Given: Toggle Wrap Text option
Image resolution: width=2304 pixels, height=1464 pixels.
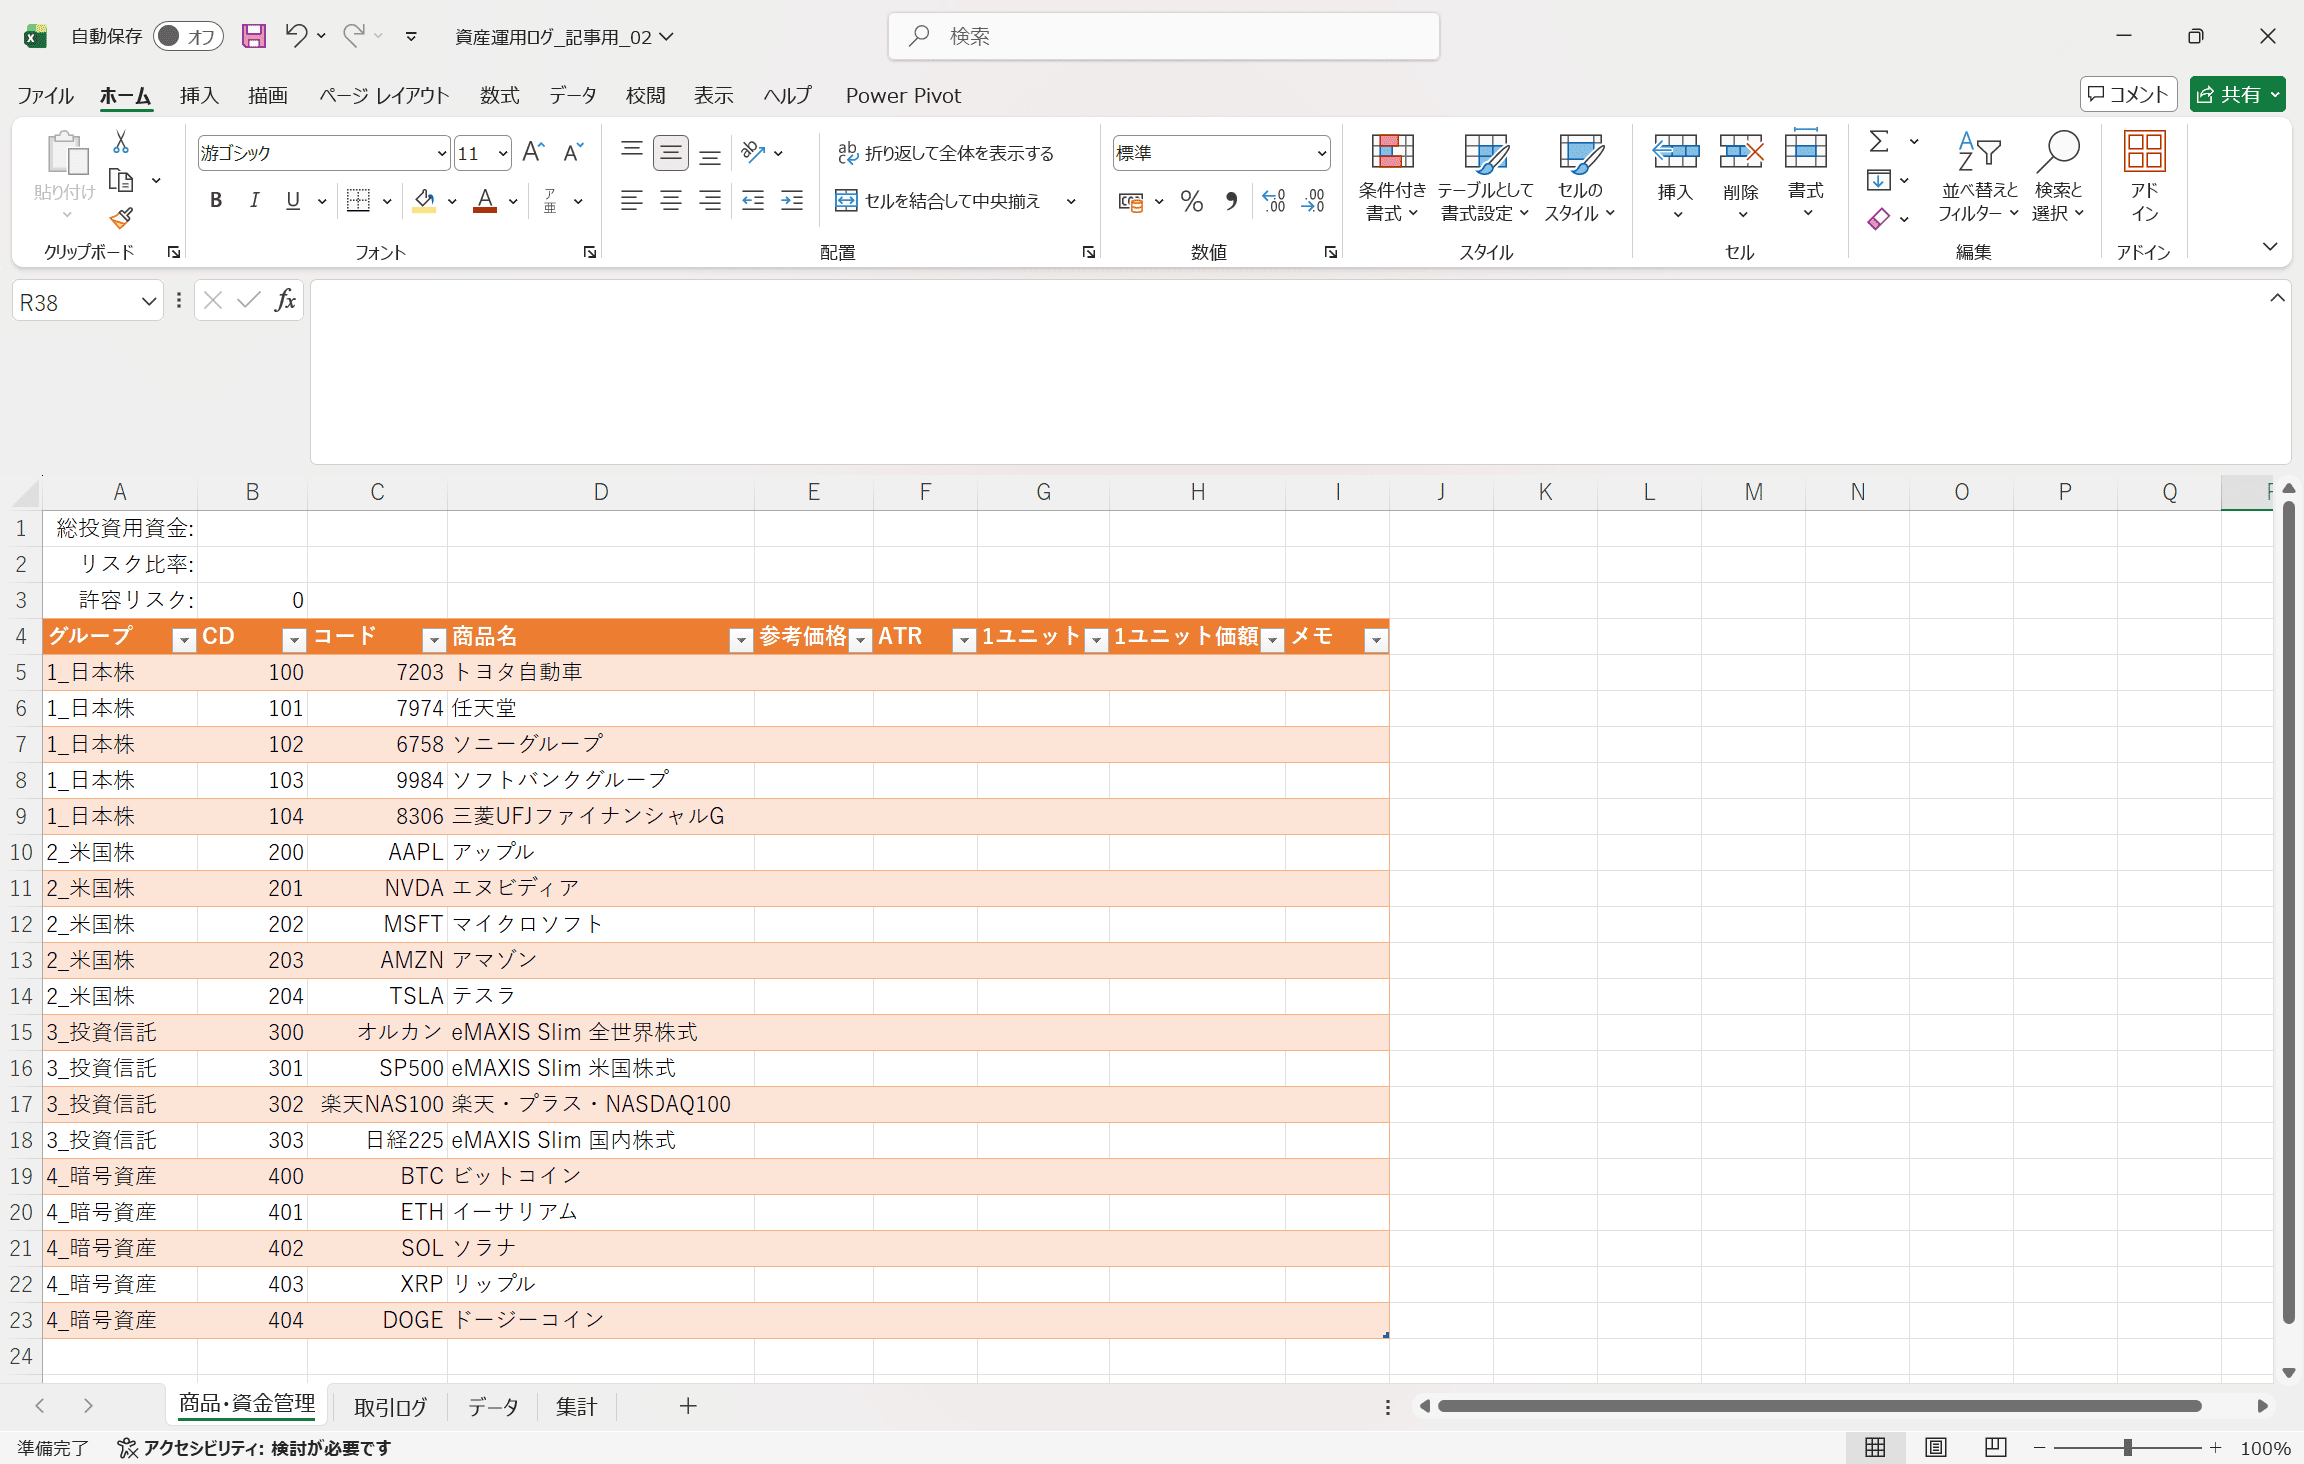Looking at the screenshot, I should [x=945, y=153].
